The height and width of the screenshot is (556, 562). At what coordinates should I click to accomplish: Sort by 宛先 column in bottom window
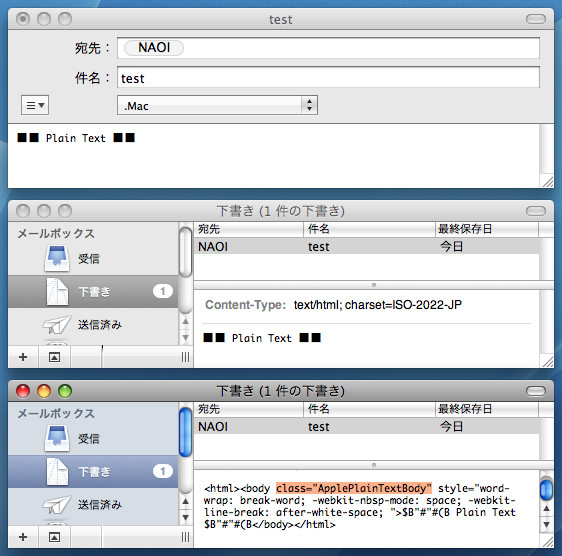(x=249, y=409)
